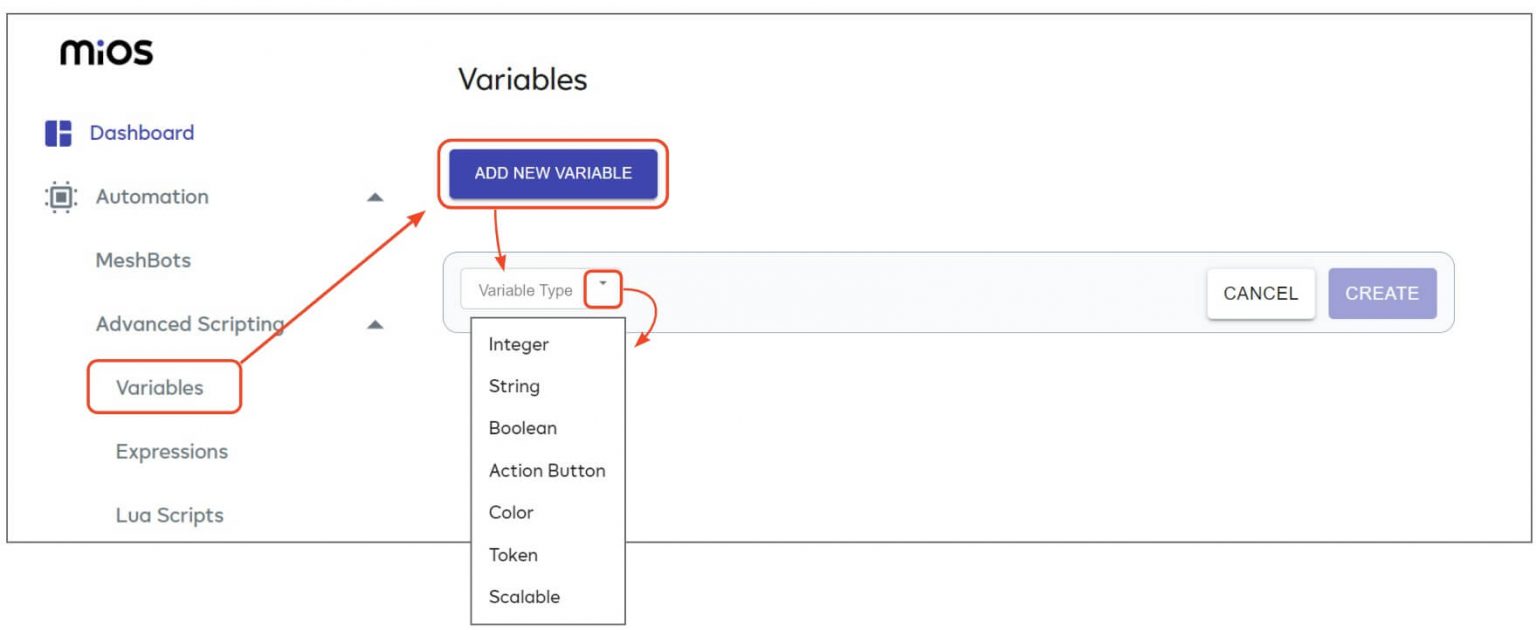
Task: Open the Expressions section
Action: point(170,451)
